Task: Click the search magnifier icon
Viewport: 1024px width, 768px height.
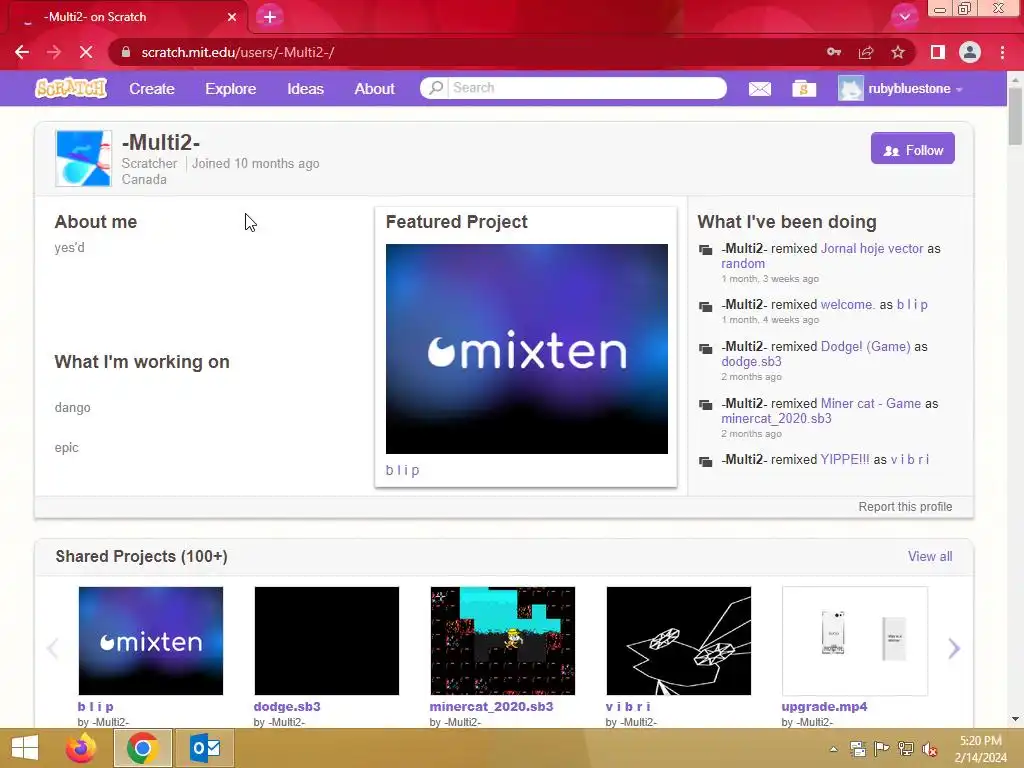Action: 436,88
